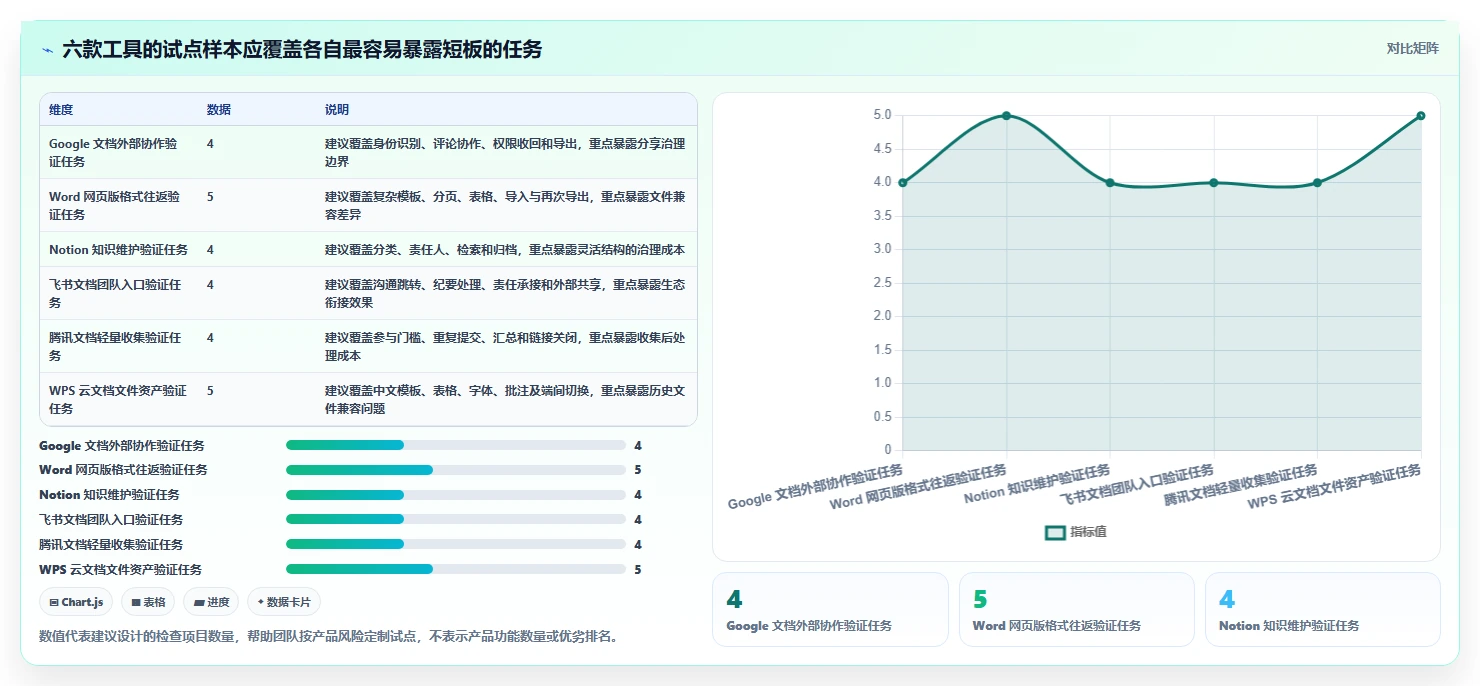This screenshot has width=1480, height=686.
Task: Select the Word 网页版 peak point on the line chart
Action: [x=1006, y=116]
